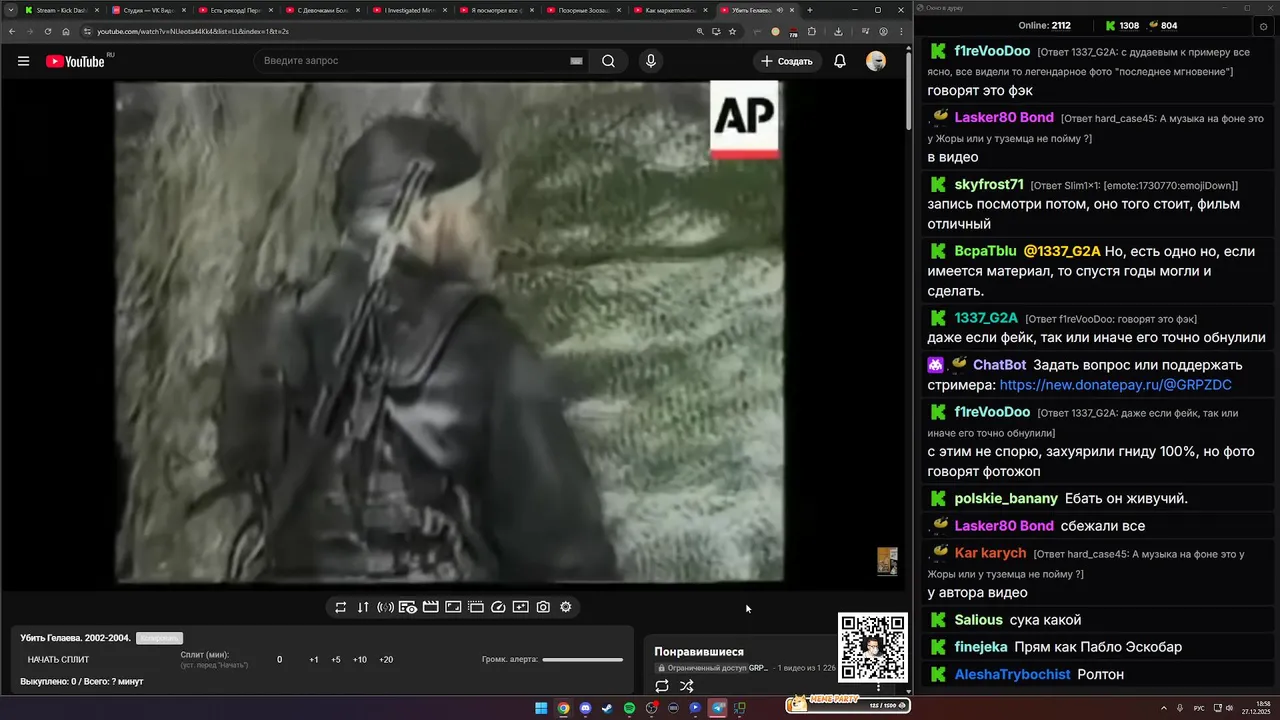
Task: Switch to the I Investigated tab
Action: 410,10
